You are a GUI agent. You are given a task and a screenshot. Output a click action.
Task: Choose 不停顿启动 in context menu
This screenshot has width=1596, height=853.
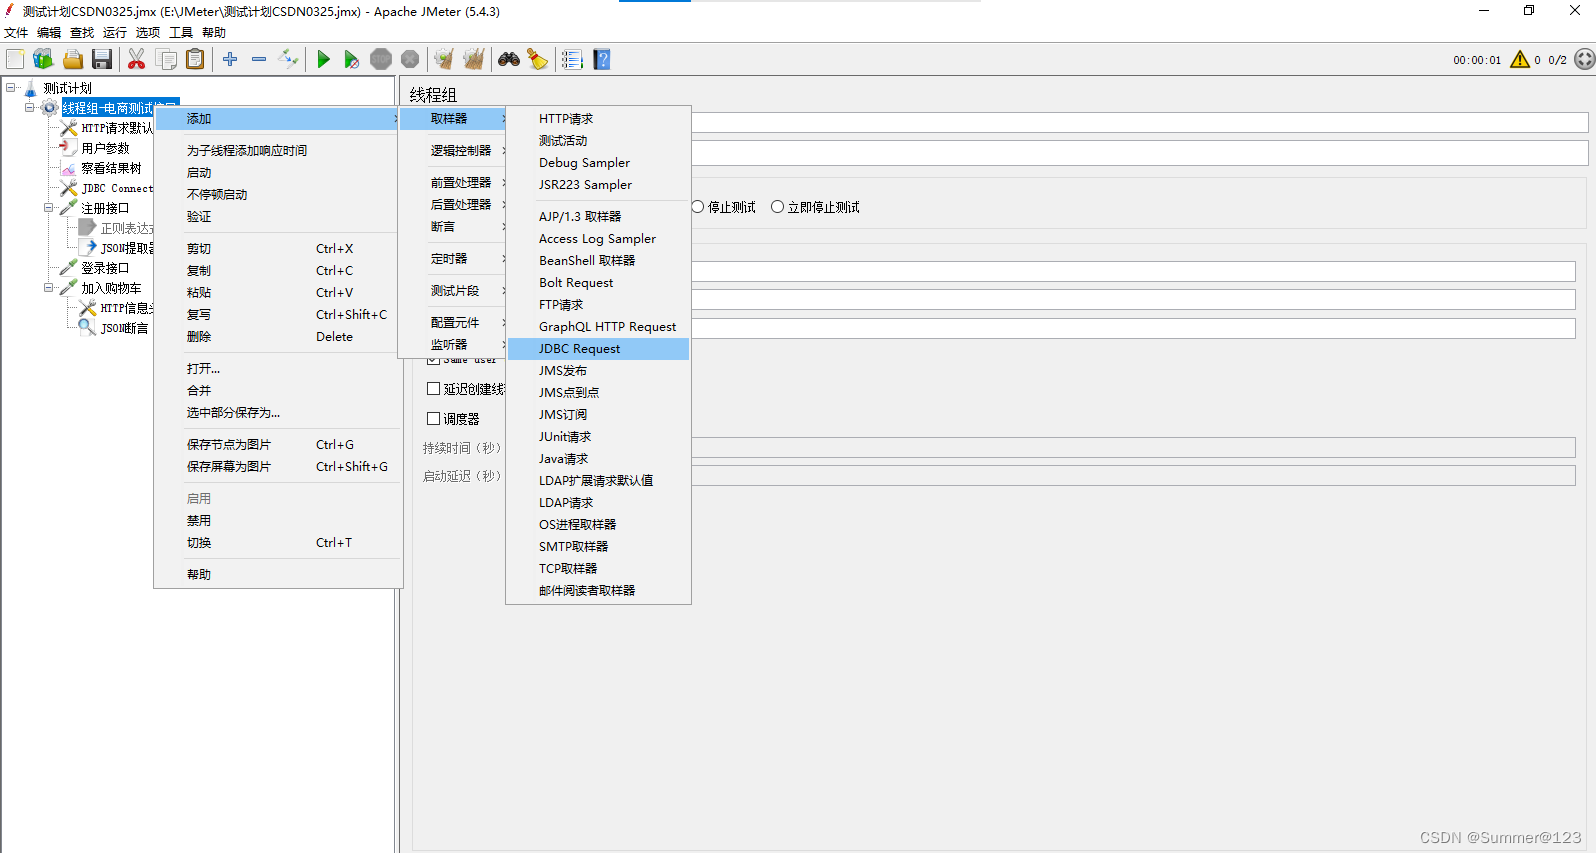coord(278,195)
